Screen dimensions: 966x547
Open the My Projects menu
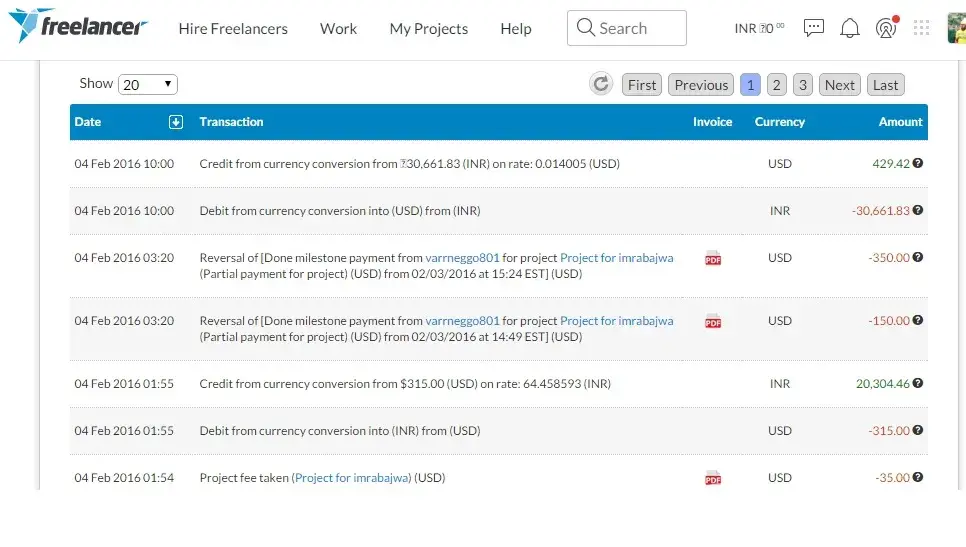click(428, 29)
